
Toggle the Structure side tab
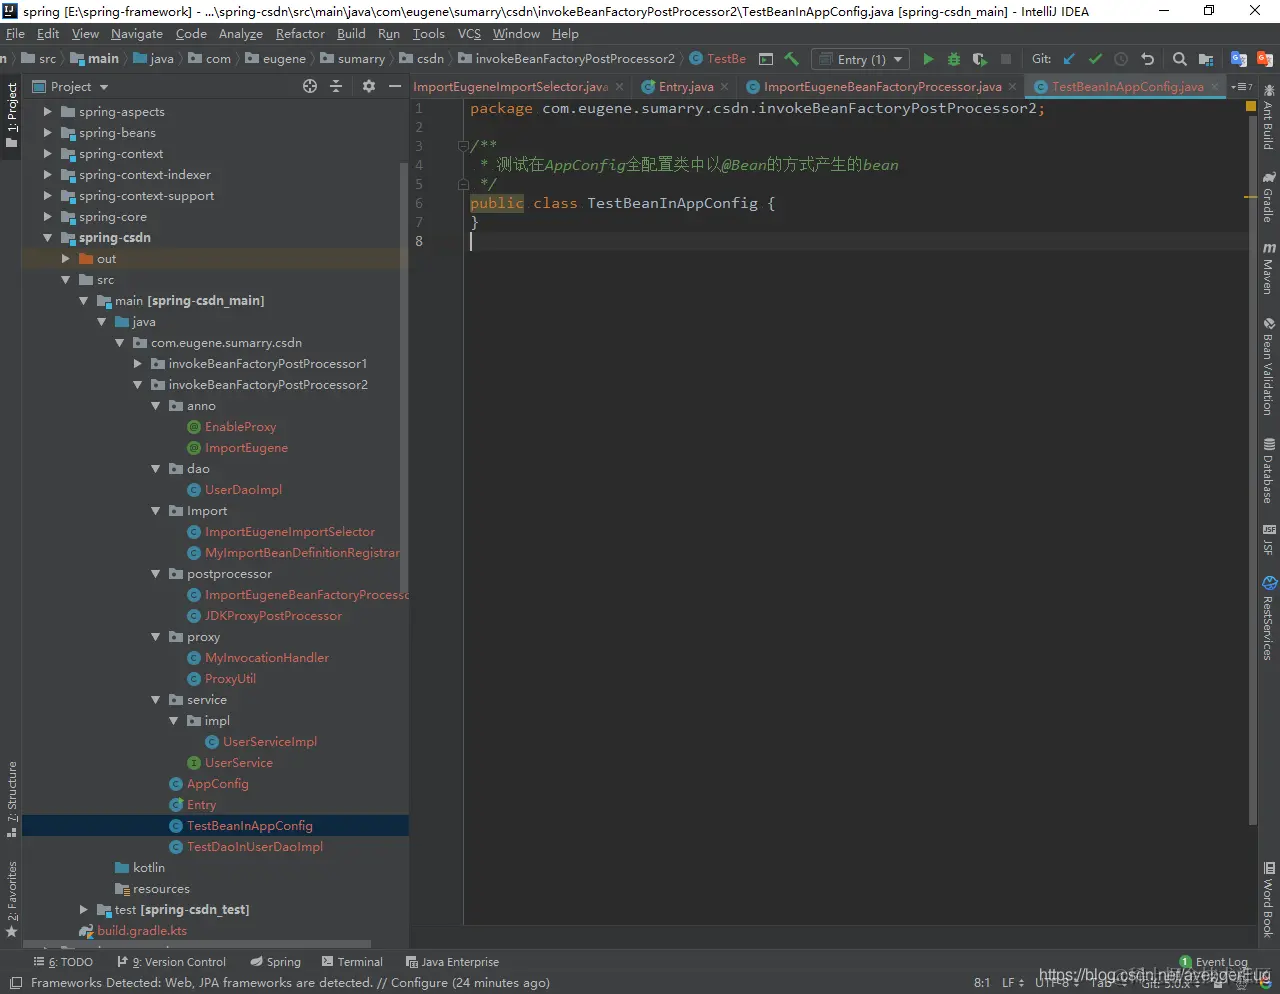(12, 798)
